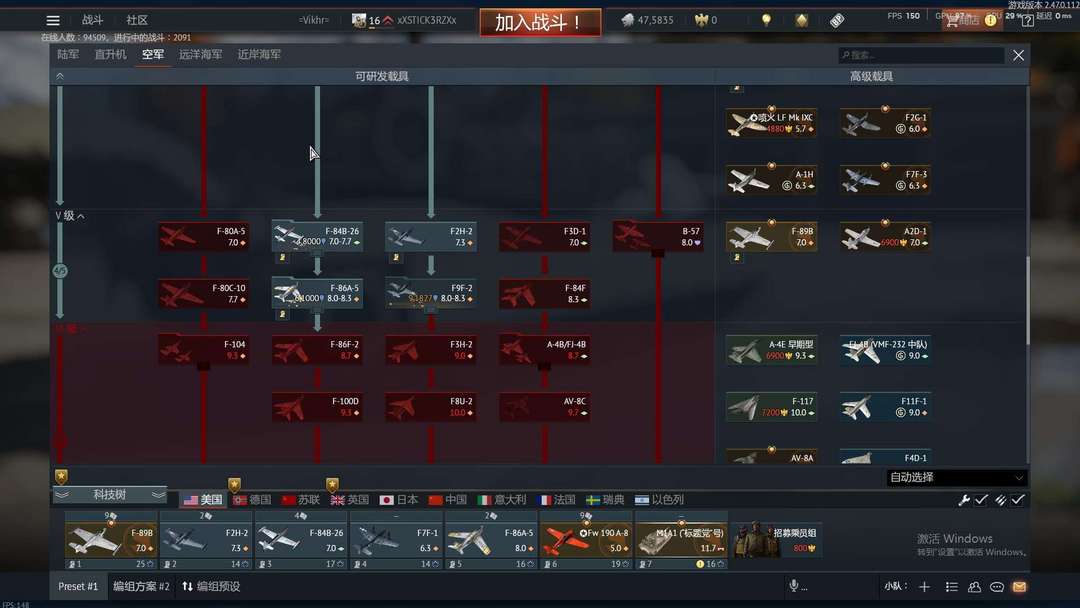
Task: Open the 编组预设 presets button
Action: point(211,587)
